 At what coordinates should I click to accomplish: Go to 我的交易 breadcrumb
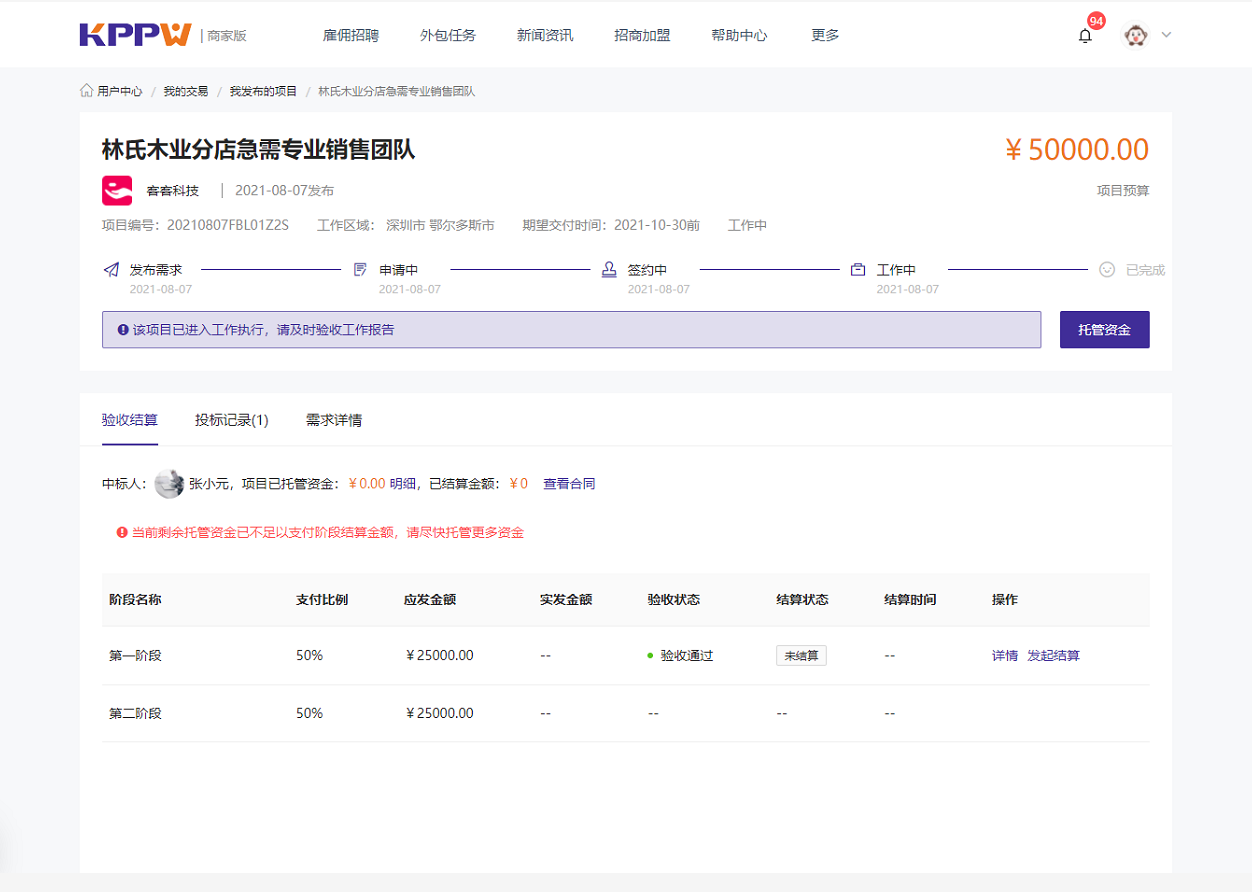click(x=186, y=91)
